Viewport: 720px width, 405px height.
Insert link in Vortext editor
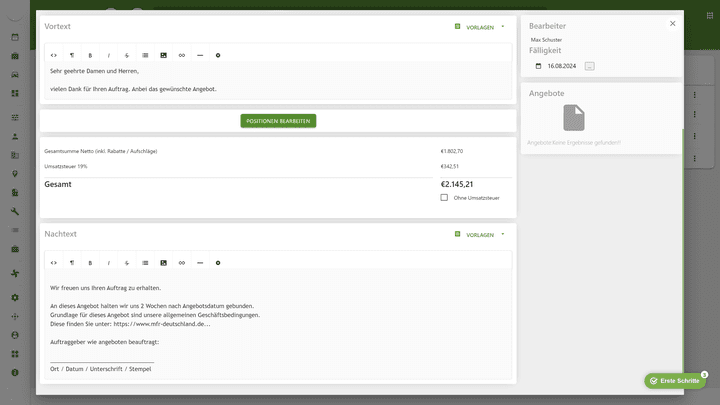pyautogui.click(x=182, y=55)
